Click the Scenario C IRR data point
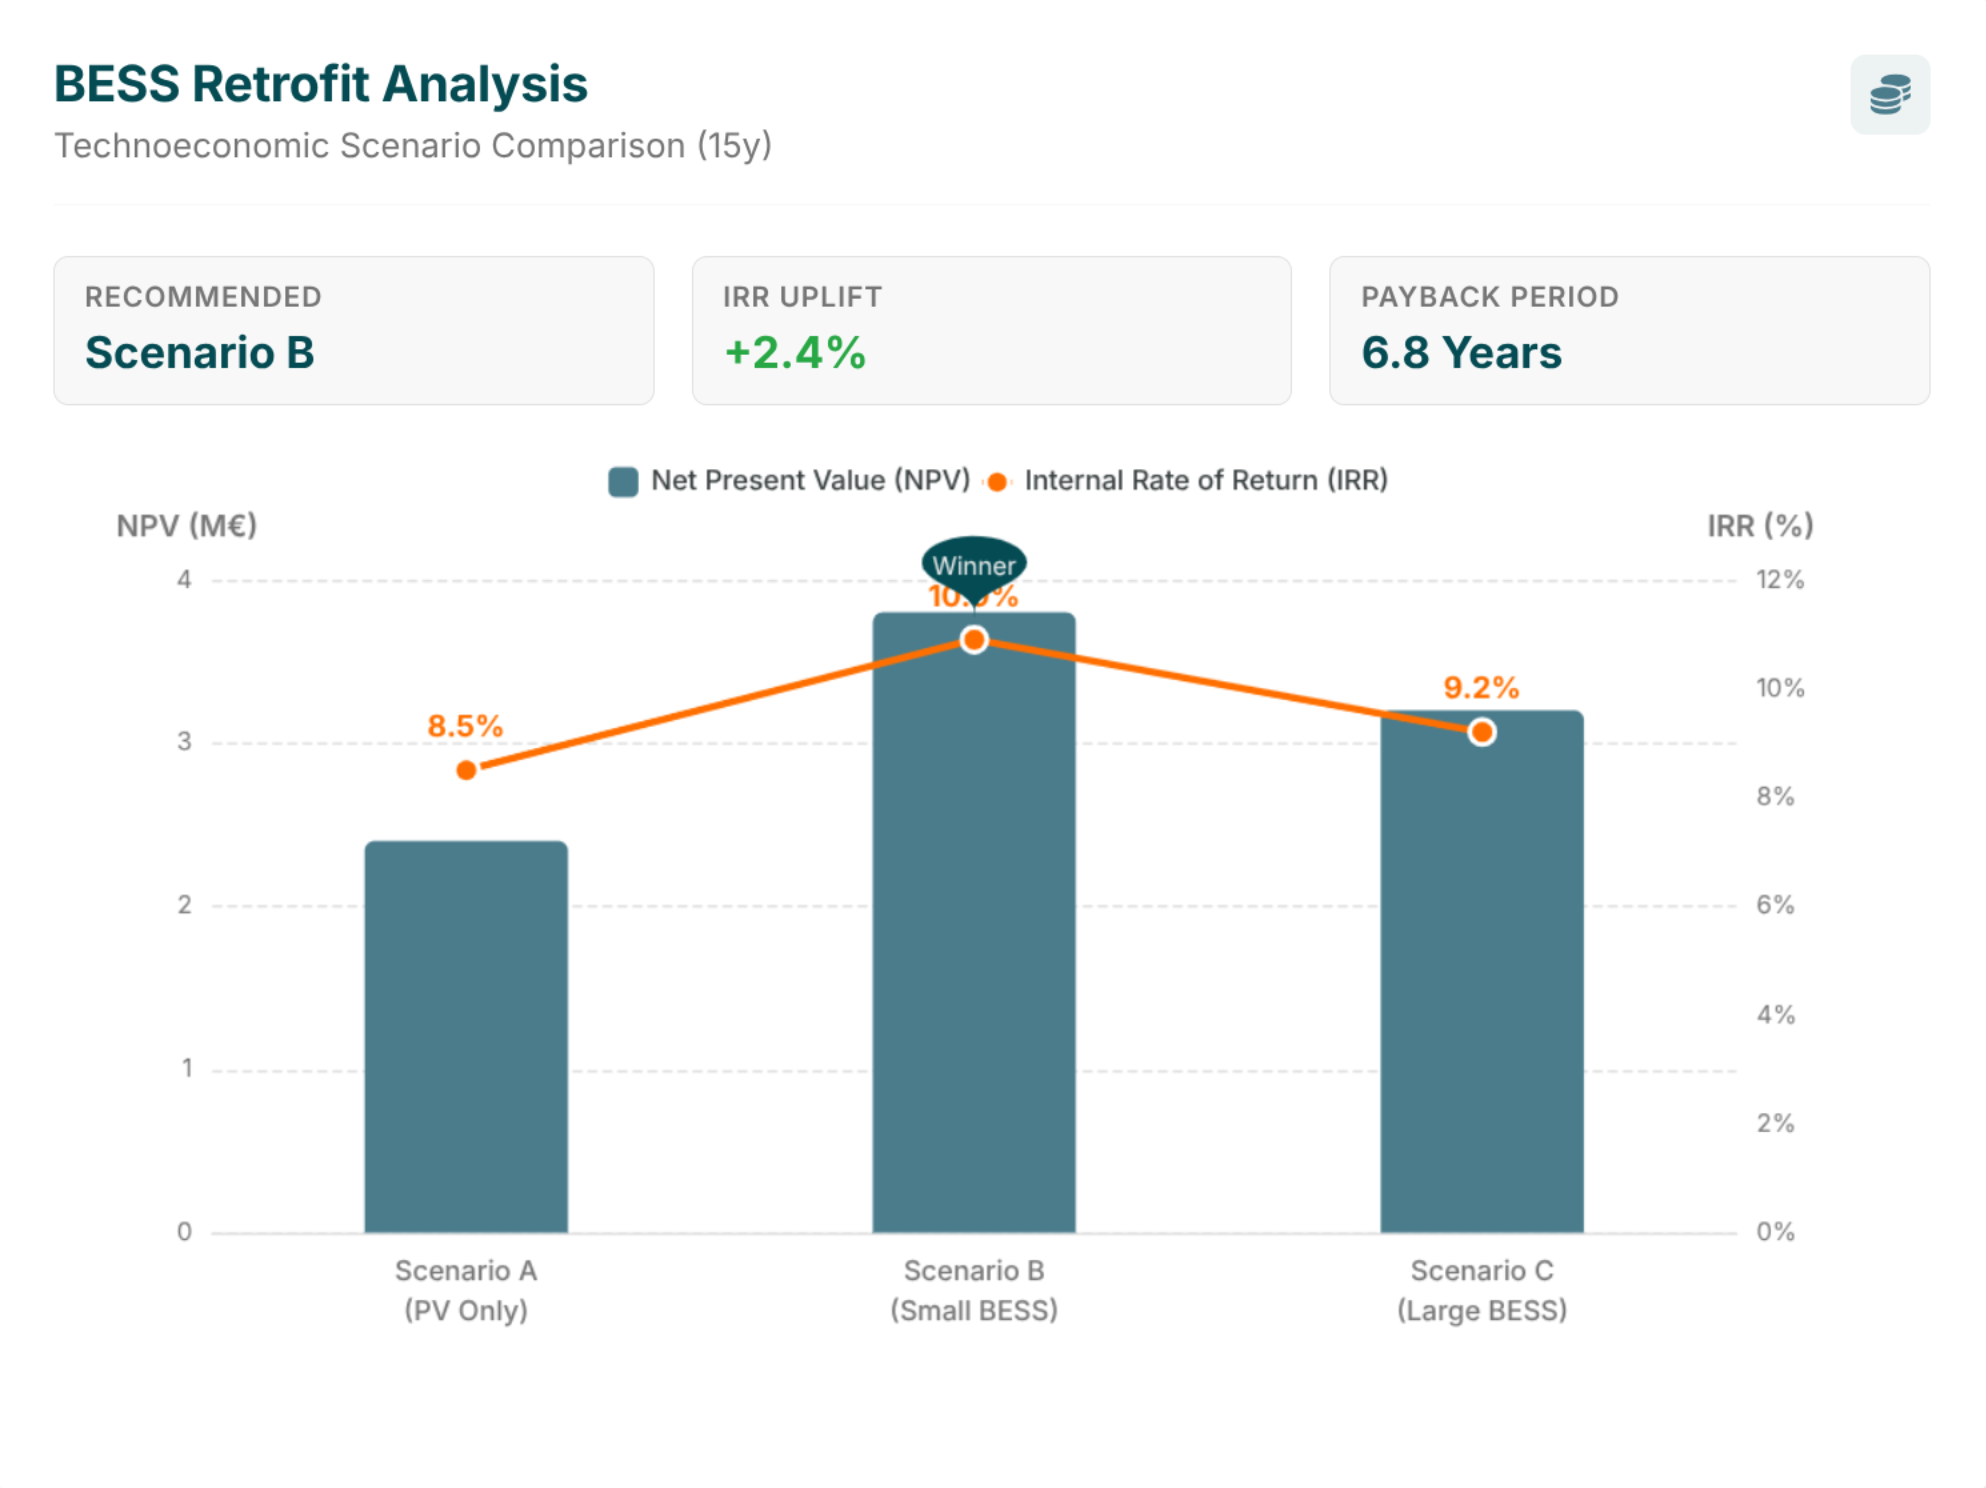This screenshot has height=1488, width=1986. click(1481, 732)
